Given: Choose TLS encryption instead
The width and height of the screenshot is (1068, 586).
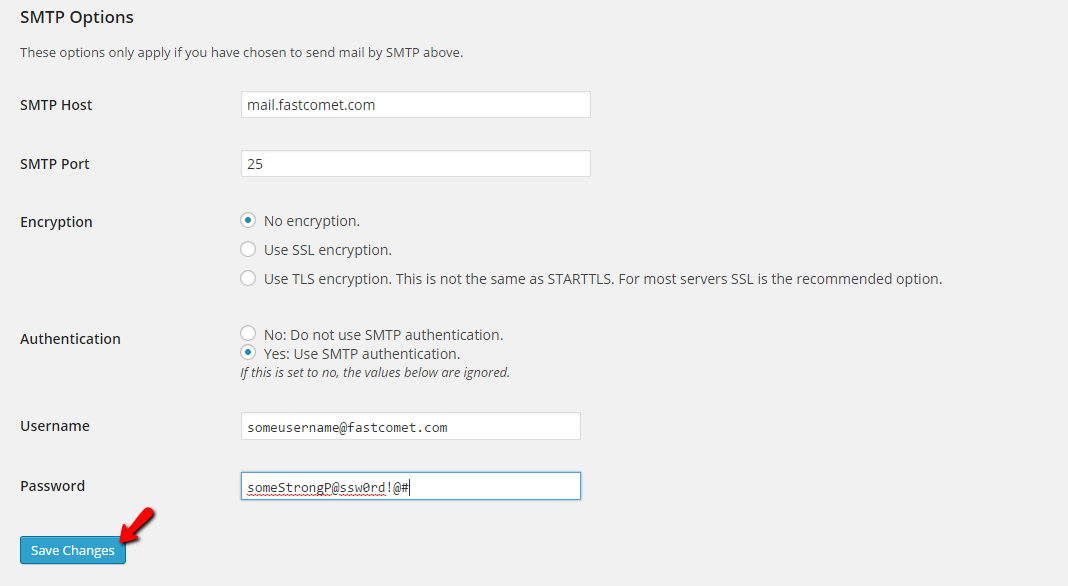Looking at the screenshot, I should point(247,278).
